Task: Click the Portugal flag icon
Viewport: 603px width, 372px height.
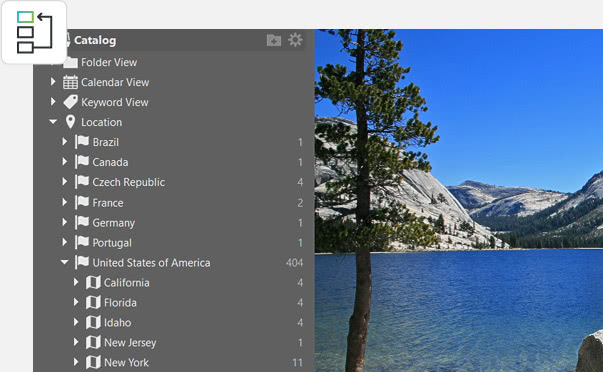Action: coord(82,242)
